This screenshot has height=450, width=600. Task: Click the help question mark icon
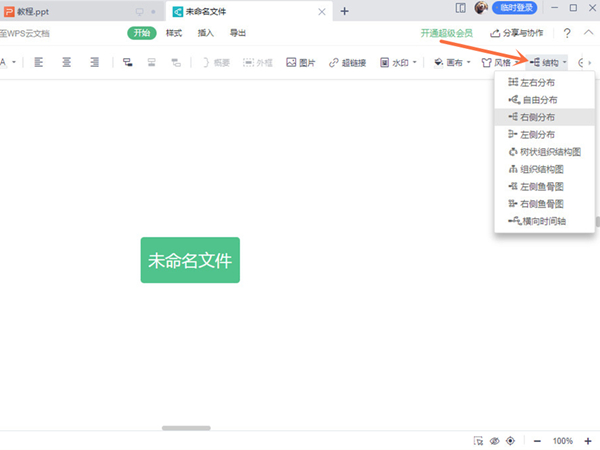tap(567, 34)
